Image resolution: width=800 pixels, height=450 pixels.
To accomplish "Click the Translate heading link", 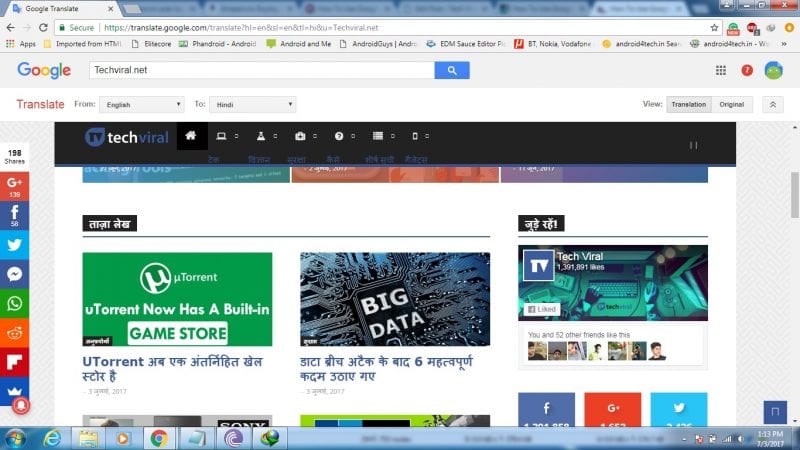I will [x=40, y=104].
